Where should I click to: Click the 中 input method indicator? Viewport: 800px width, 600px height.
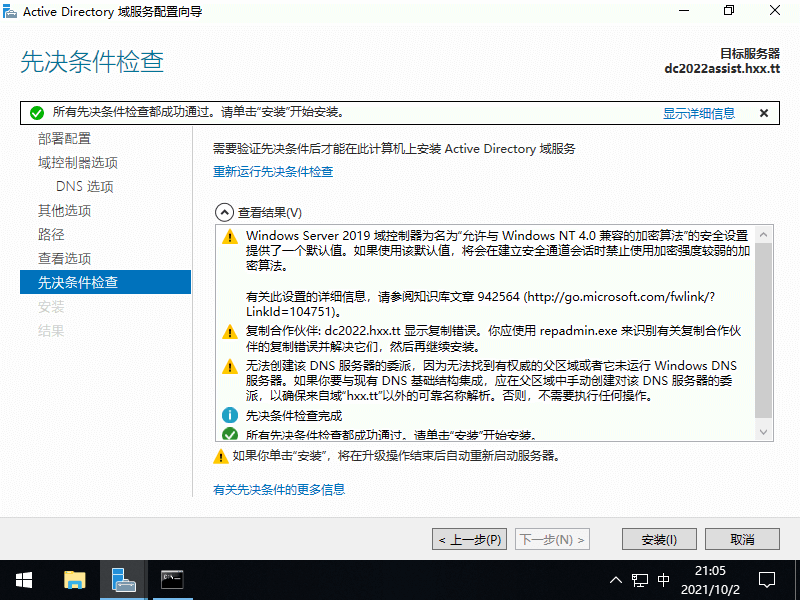click(x=664, y=580)
